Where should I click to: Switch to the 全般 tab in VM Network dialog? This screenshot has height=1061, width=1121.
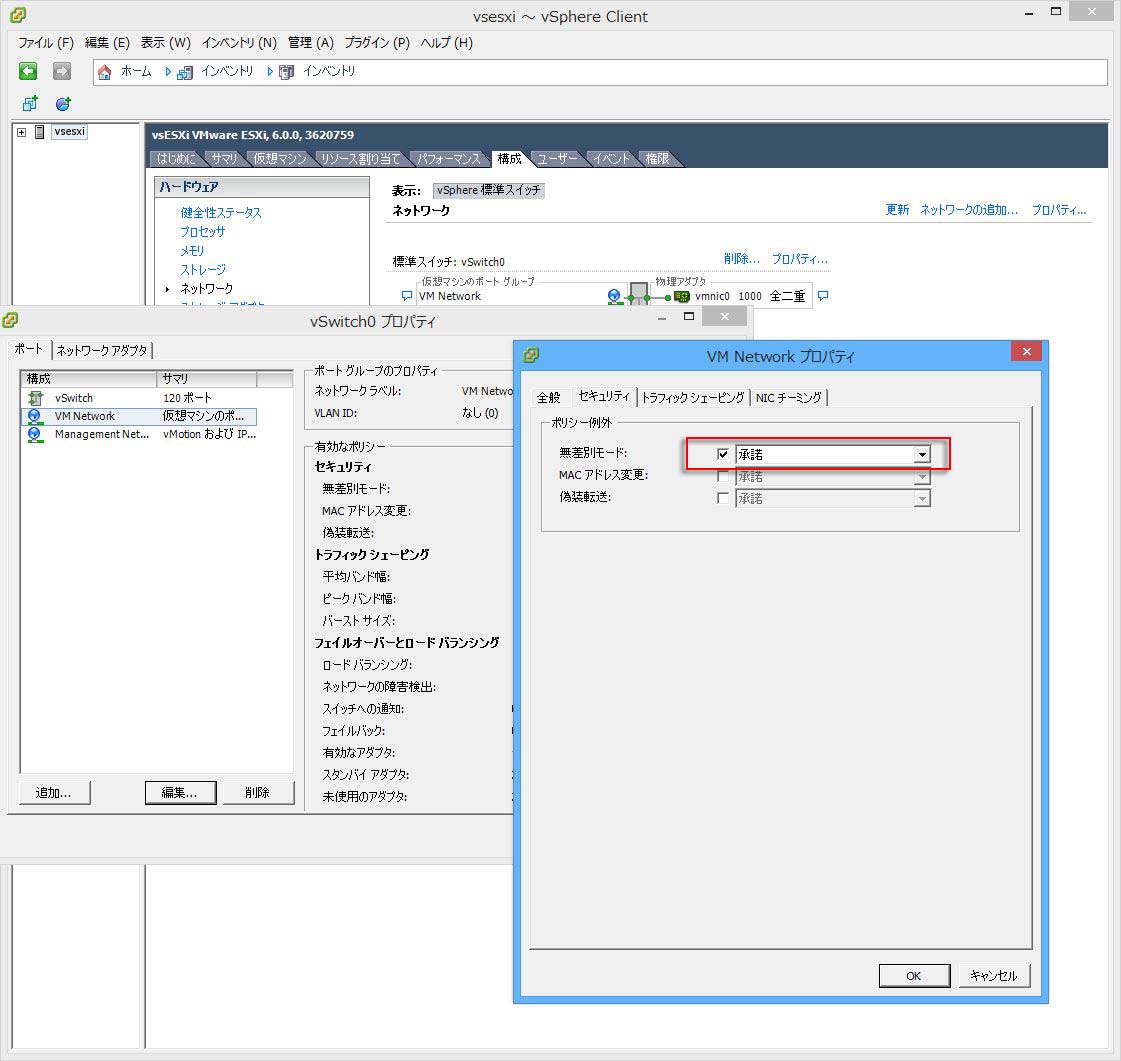[x=549, y=398]
